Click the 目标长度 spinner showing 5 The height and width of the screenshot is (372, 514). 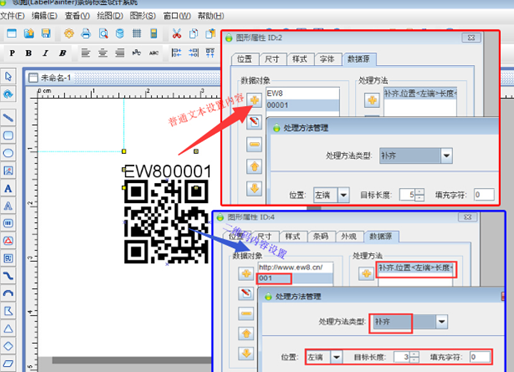420,195
